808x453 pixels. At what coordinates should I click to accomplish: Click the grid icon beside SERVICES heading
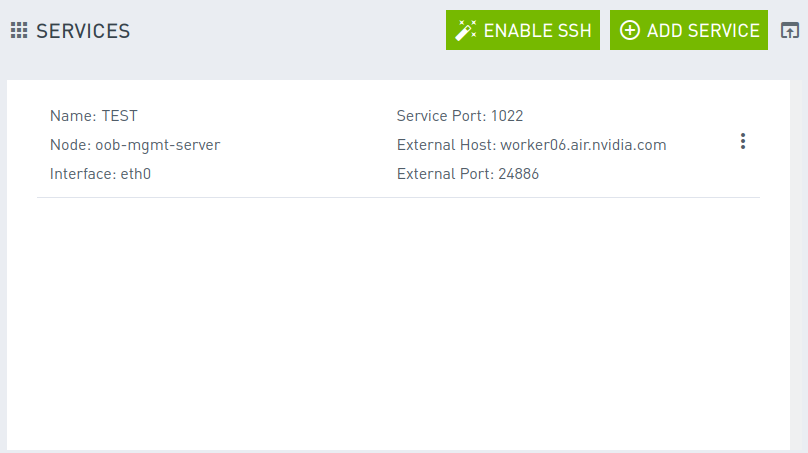tap(19, 31)
